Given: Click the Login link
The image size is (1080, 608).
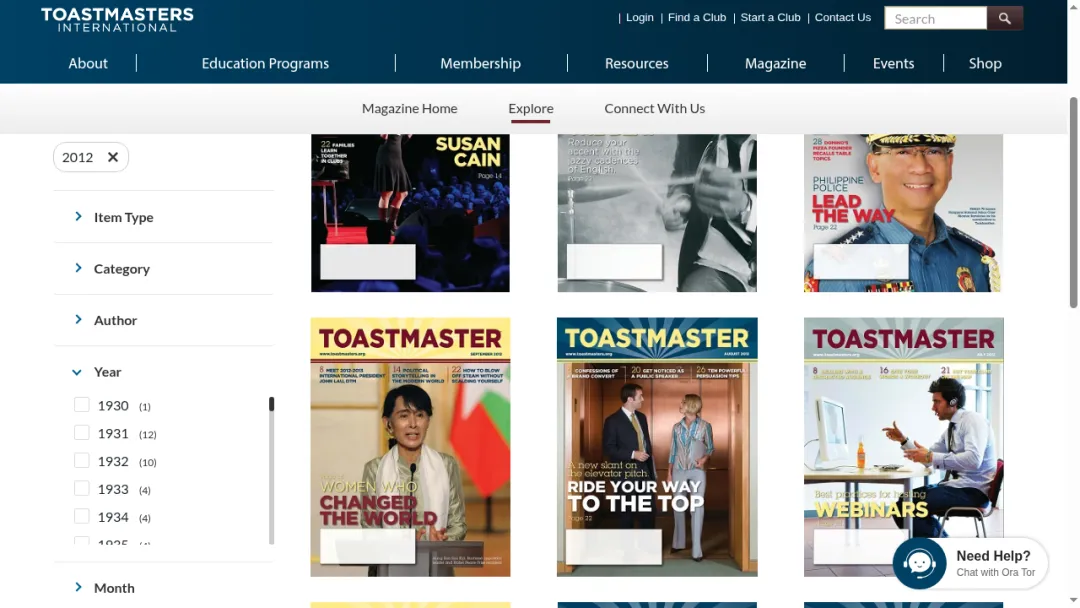Looking at the screenshot, I should pos(639,17).
